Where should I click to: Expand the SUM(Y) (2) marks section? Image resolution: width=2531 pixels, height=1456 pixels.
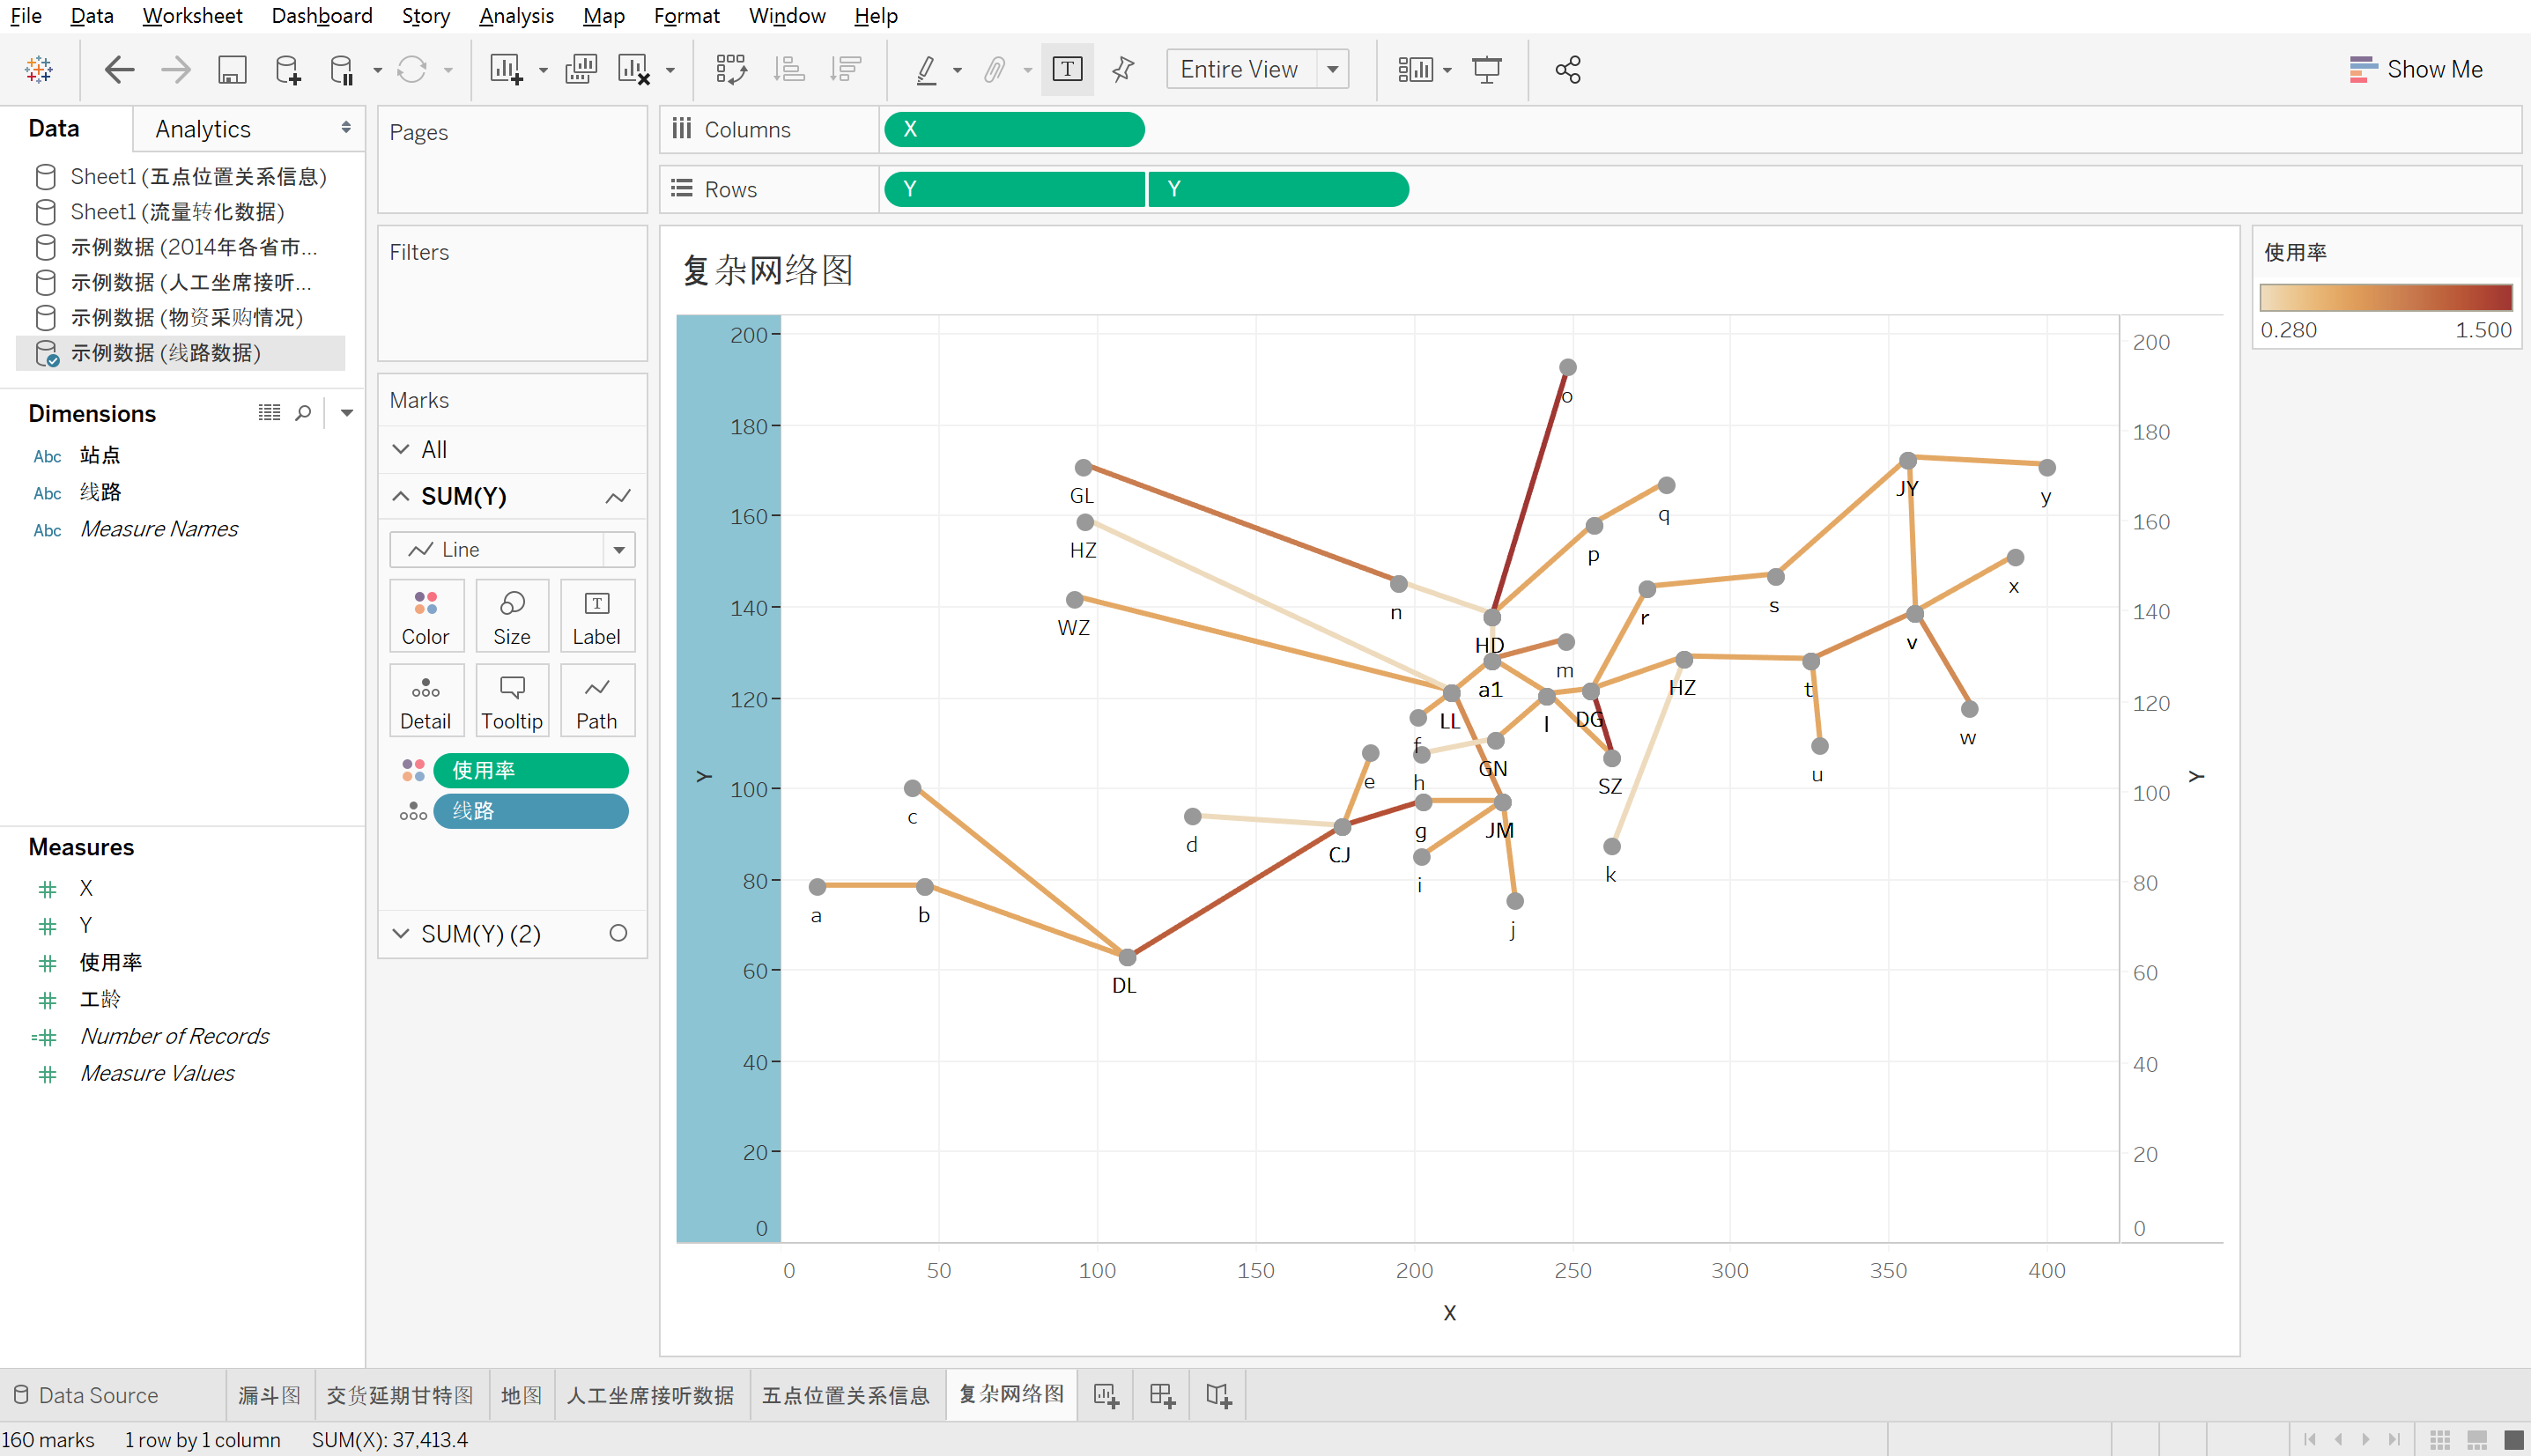coord(401,933)
